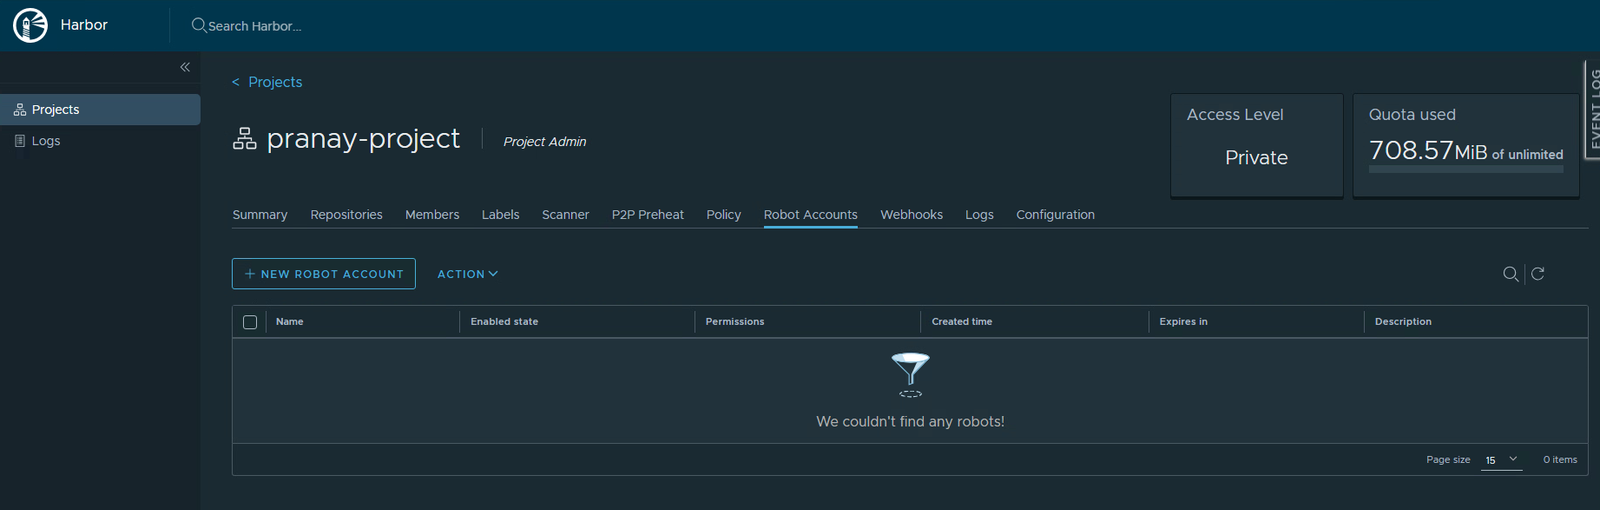Sort by the Created time column header
Screen dimensions: 1600x510
[962, 322]
